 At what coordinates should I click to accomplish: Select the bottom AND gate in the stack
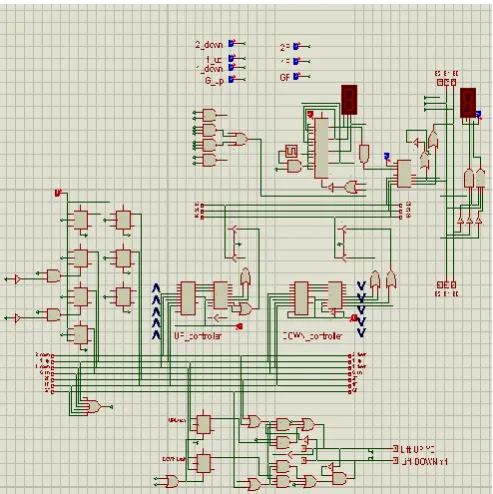pyautogui.click(x=209, y=160)
